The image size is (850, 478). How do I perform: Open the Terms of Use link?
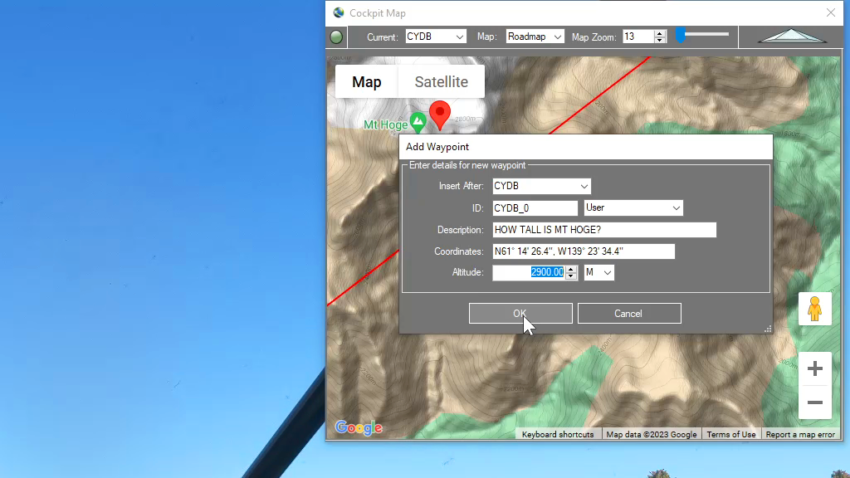[x=731, y=434]
